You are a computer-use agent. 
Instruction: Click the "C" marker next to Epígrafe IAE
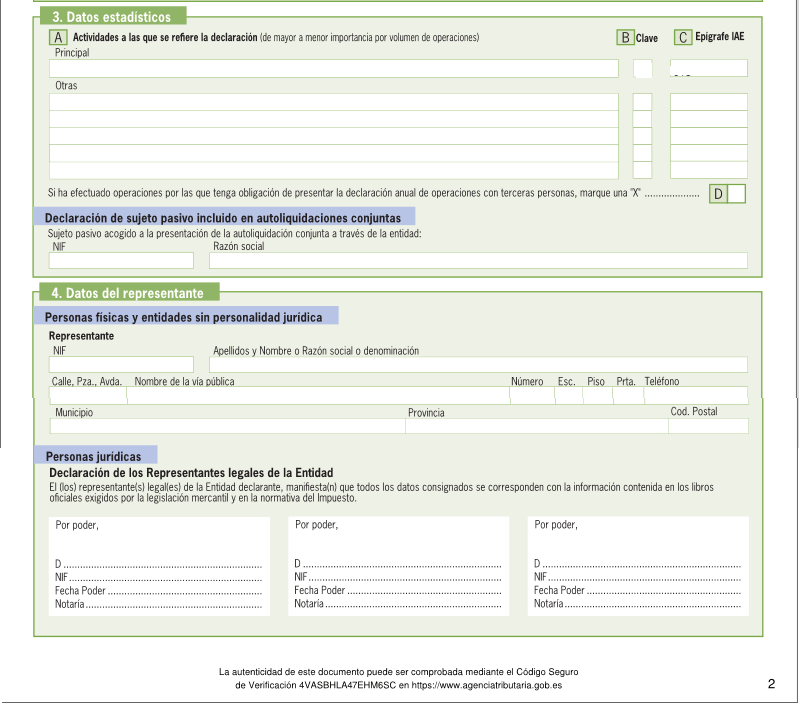683,38
